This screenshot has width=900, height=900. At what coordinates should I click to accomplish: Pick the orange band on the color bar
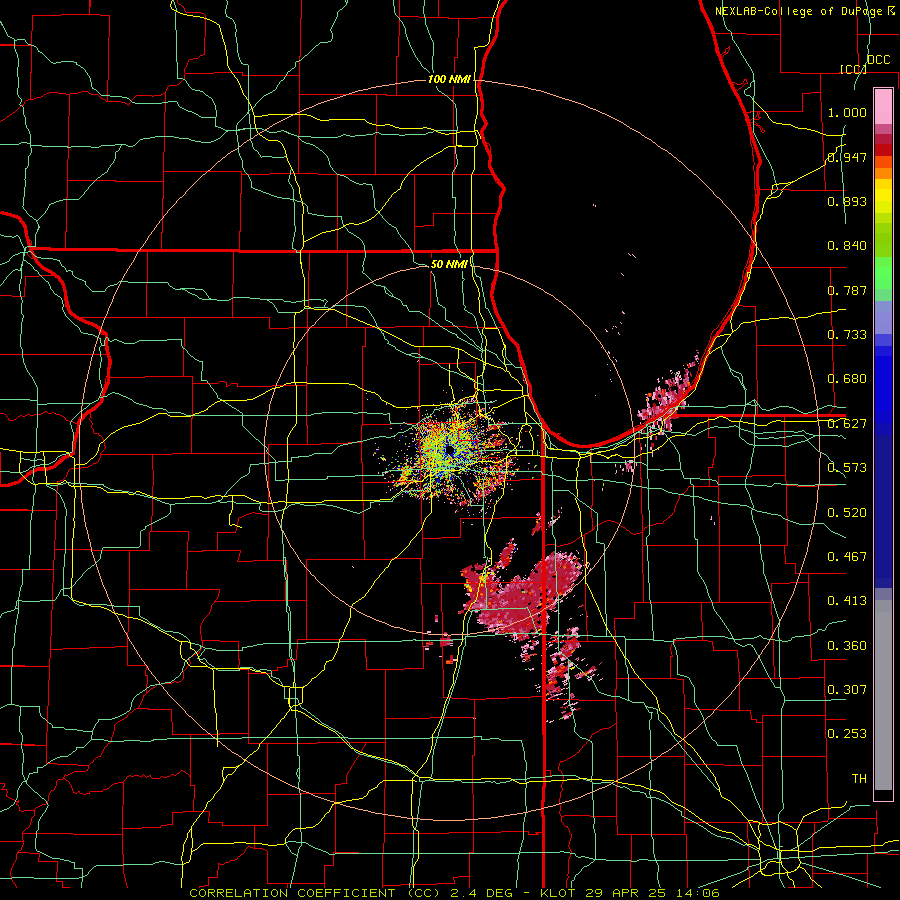point(883,173)
